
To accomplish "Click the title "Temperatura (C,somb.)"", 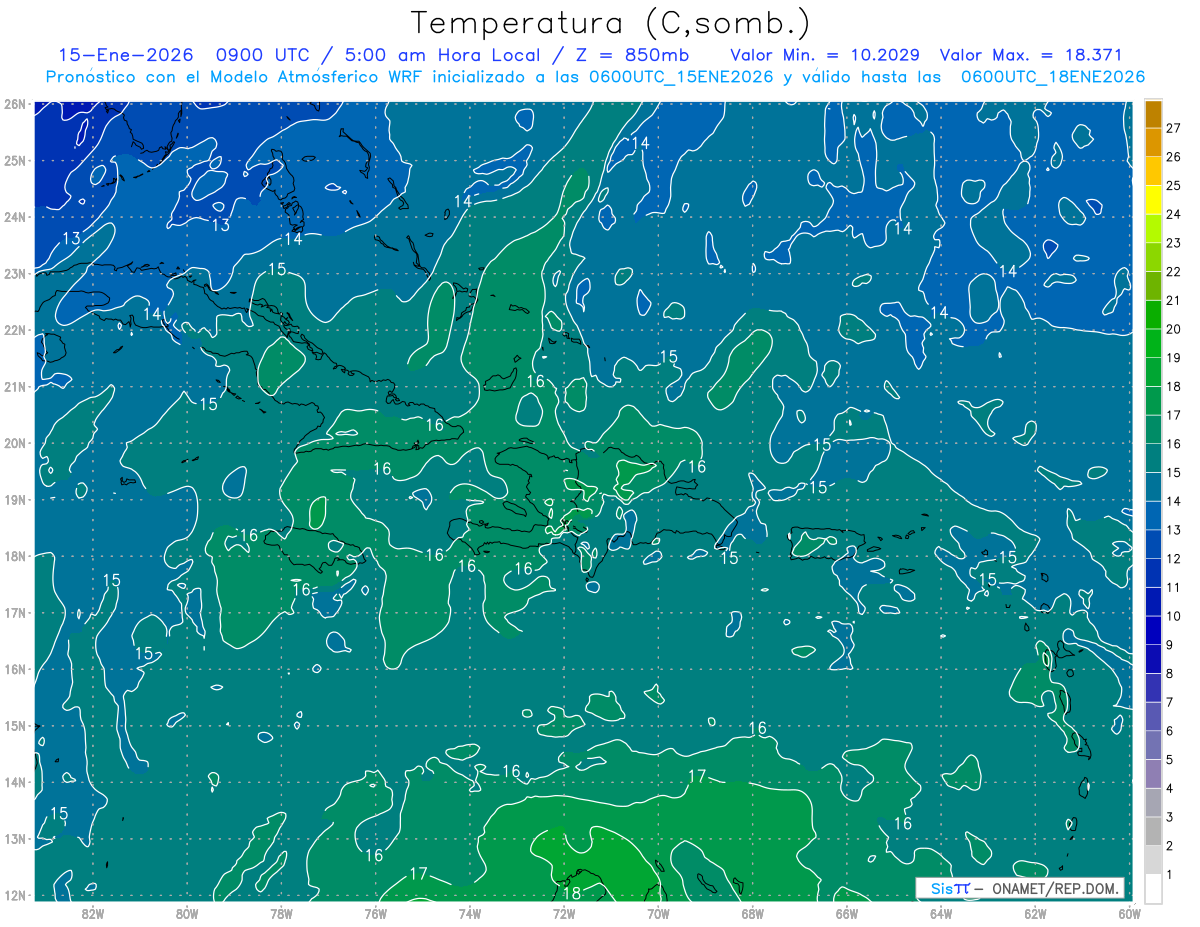I will [x=611, y=24].
